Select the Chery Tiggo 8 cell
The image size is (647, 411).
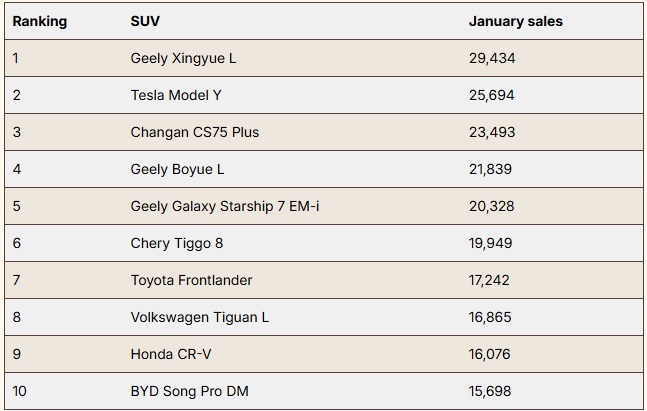point(176,243)
